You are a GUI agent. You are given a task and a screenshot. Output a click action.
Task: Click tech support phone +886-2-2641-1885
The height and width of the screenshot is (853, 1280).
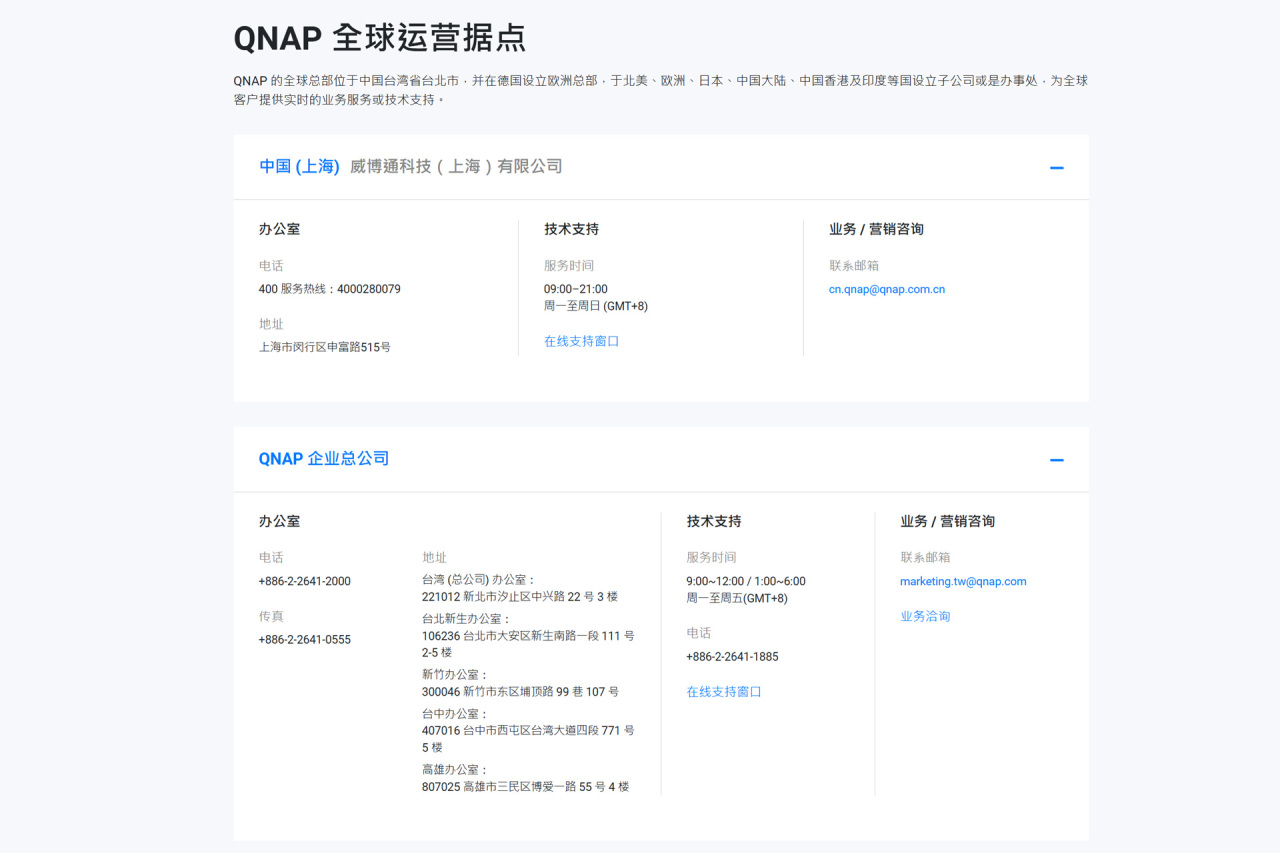(732, 656)
